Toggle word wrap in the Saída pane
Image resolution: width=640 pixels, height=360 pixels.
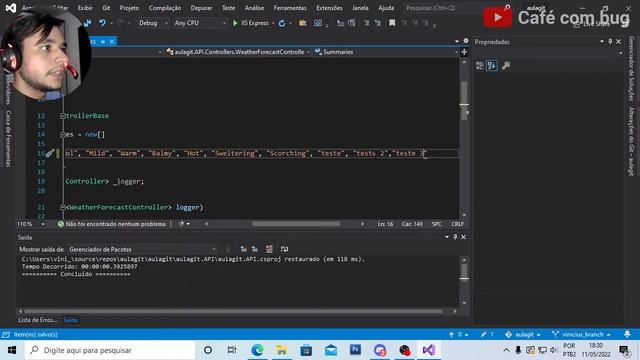point(284,249)
